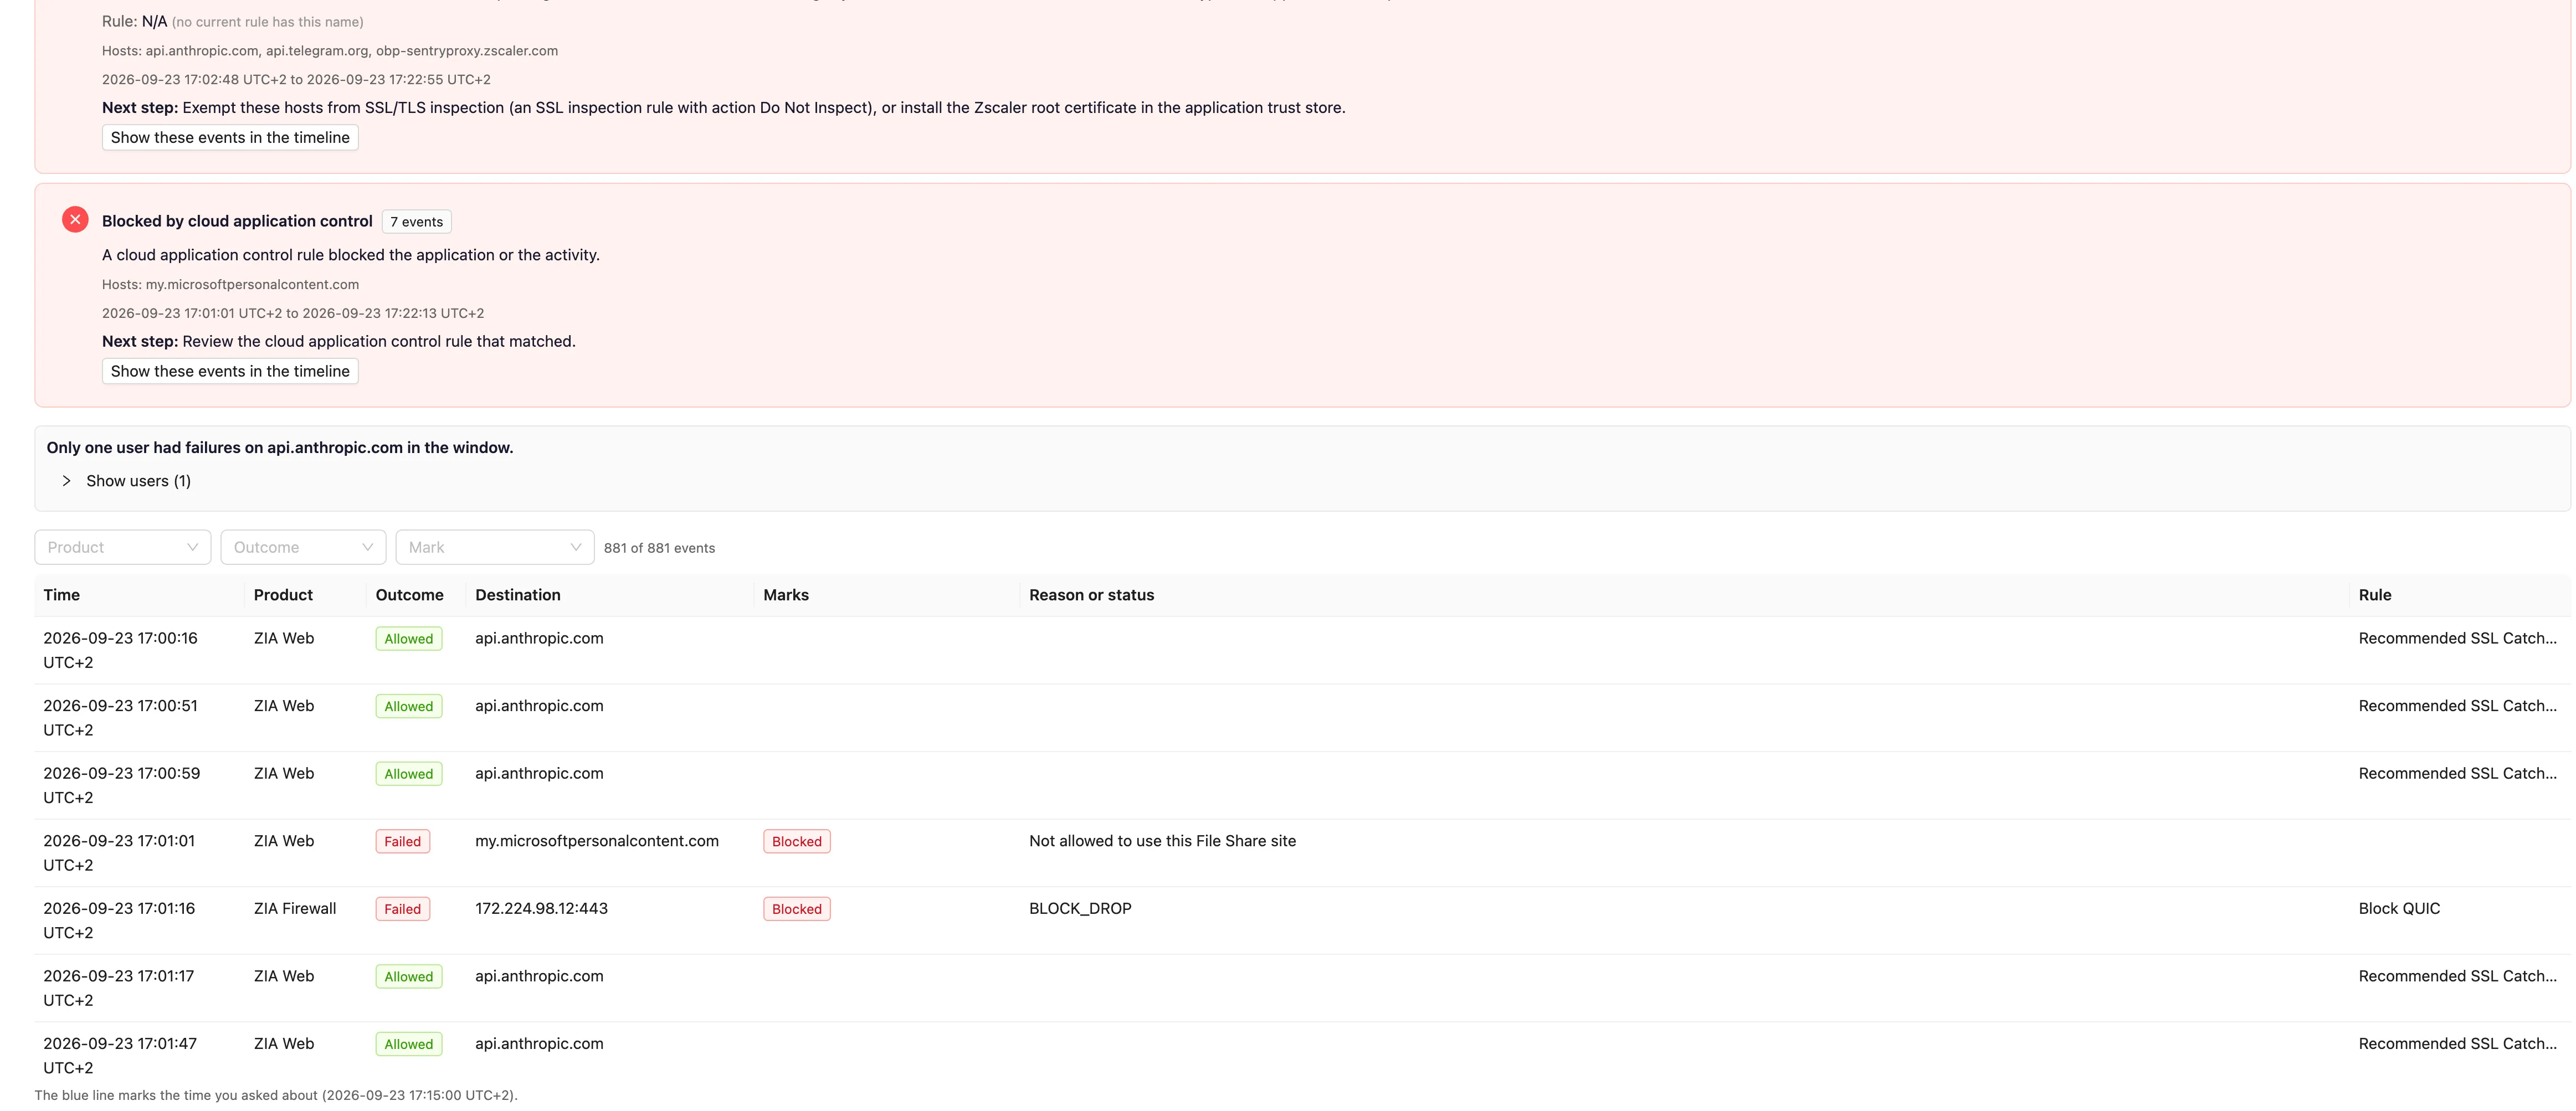Click the 2026-09-23 17:01:16 timestamp

119,920
